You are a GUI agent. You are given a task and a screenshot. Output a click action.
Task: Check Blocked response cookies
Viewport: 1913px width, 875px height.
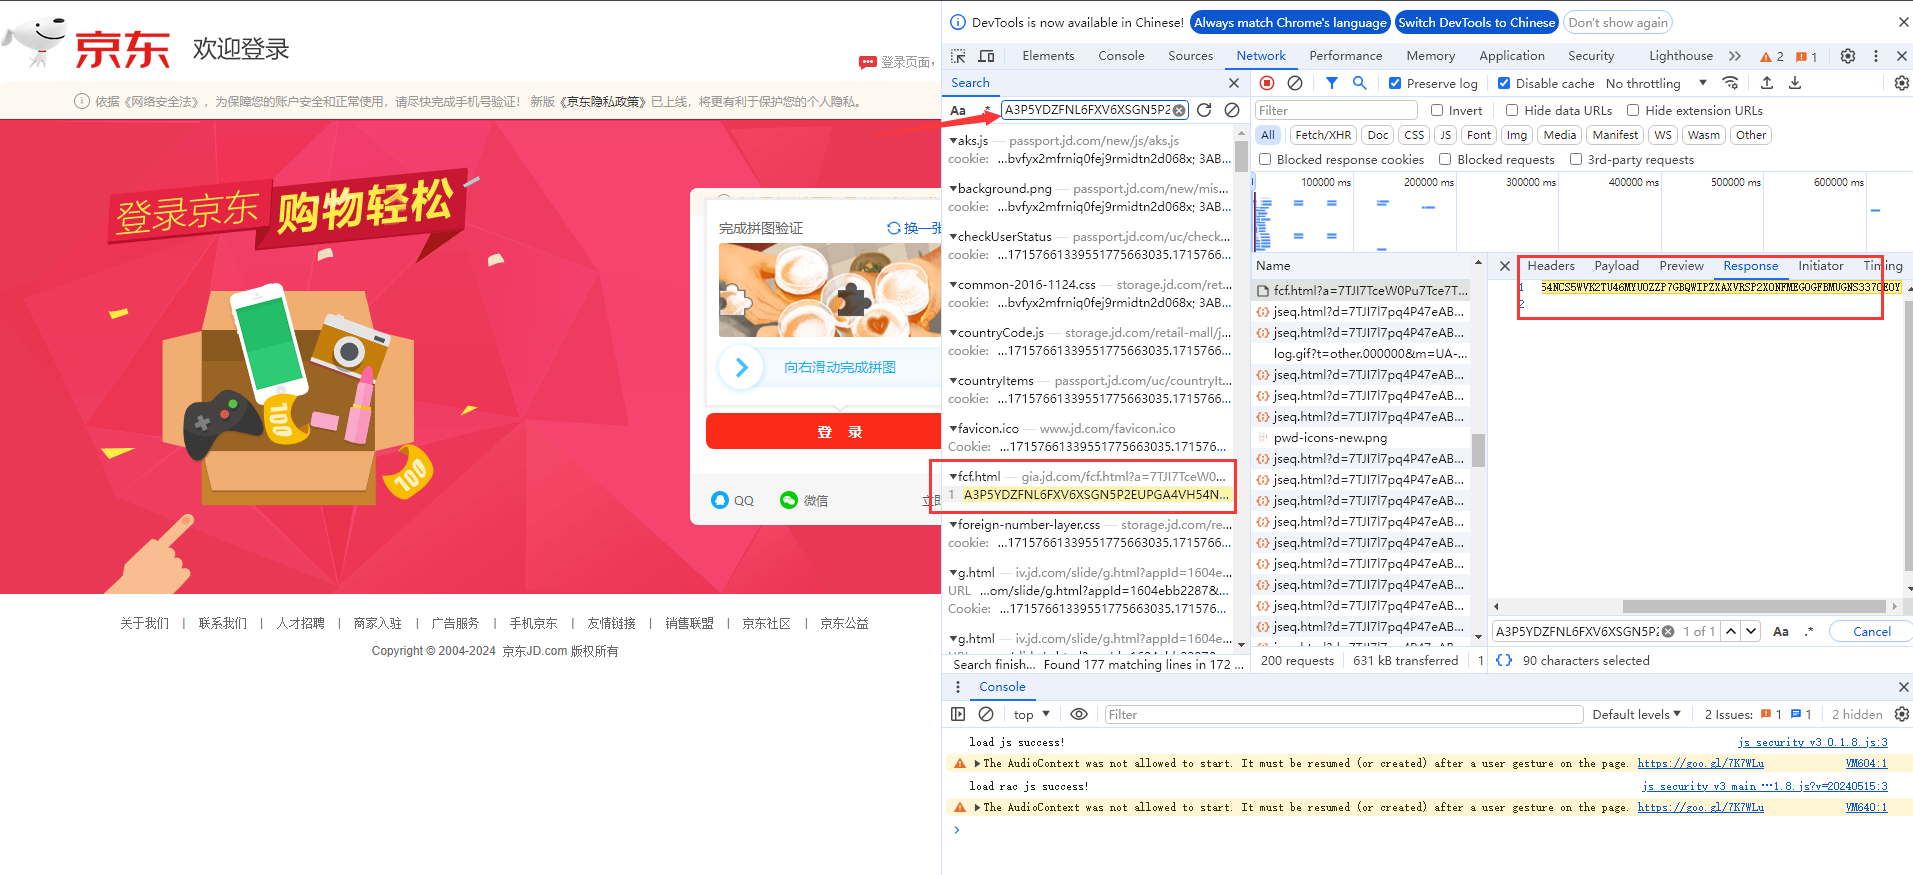[x=1265, y=159]
